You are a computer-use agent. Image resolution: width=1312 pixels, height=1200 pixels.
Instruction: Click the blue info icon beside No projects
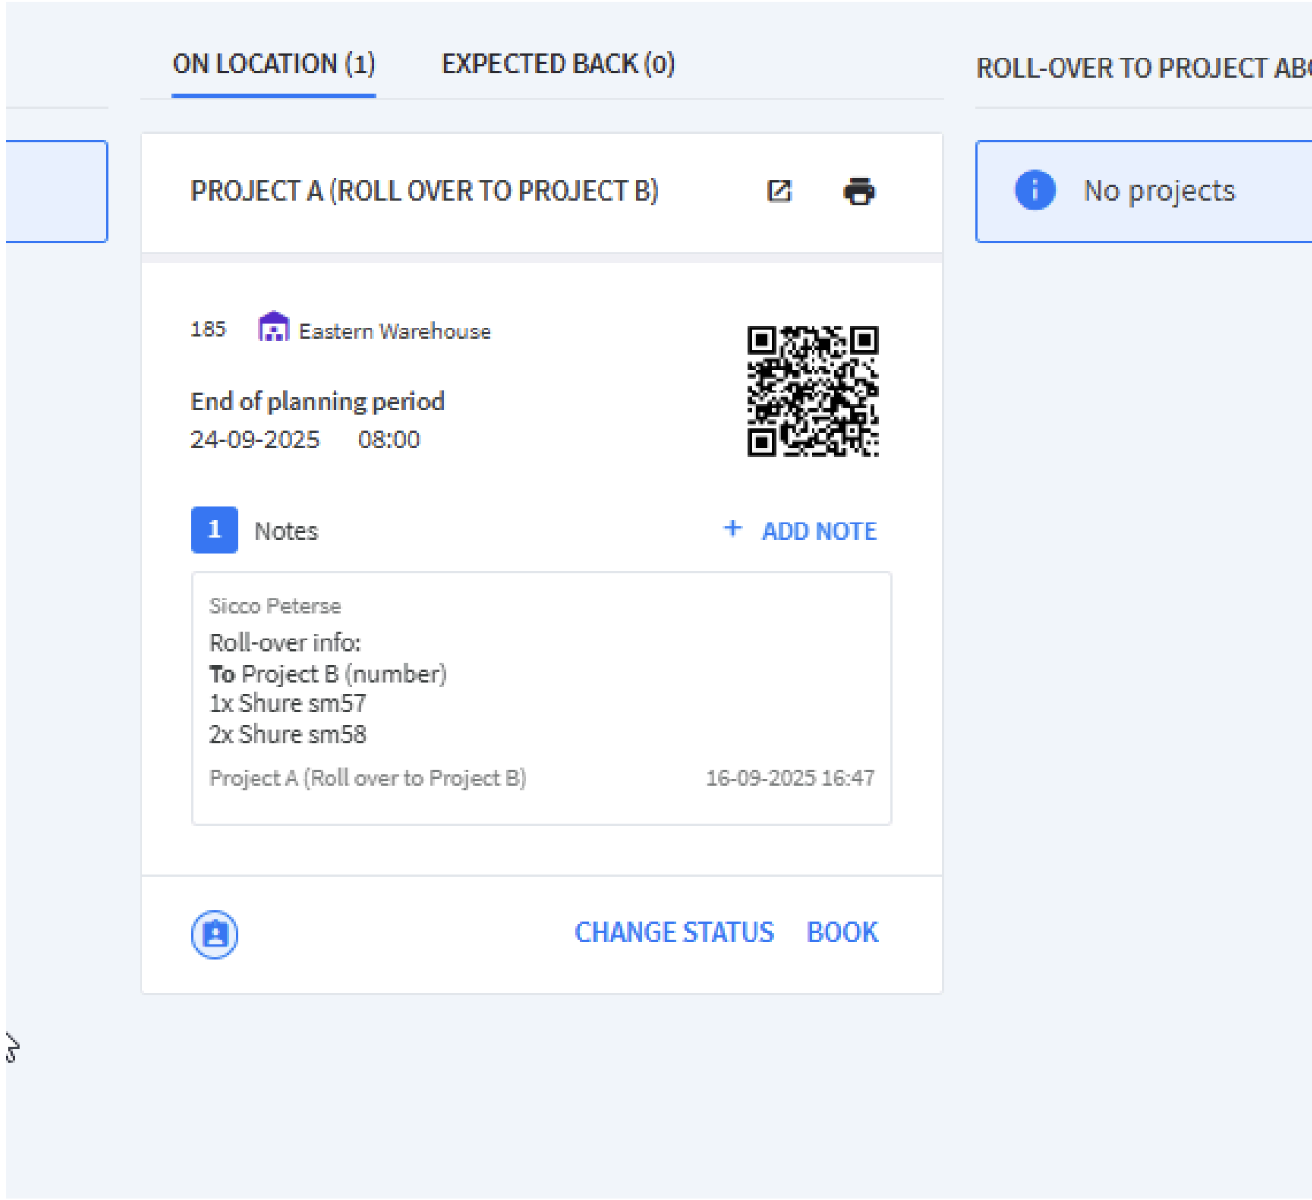1035,190
